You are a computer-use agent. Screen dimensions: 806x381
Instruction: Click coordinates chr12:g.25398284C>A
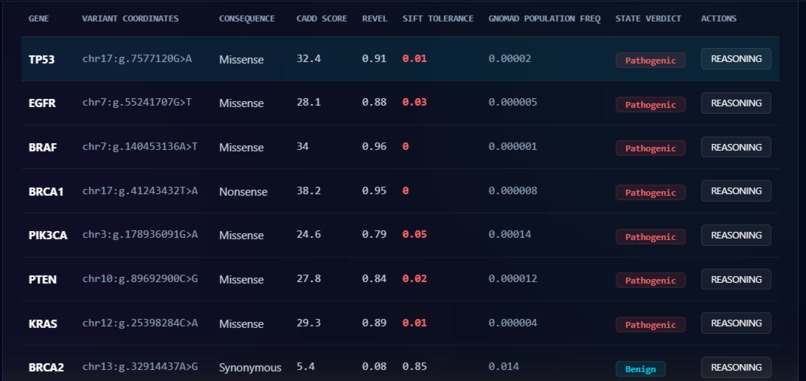tap(140, 323)
